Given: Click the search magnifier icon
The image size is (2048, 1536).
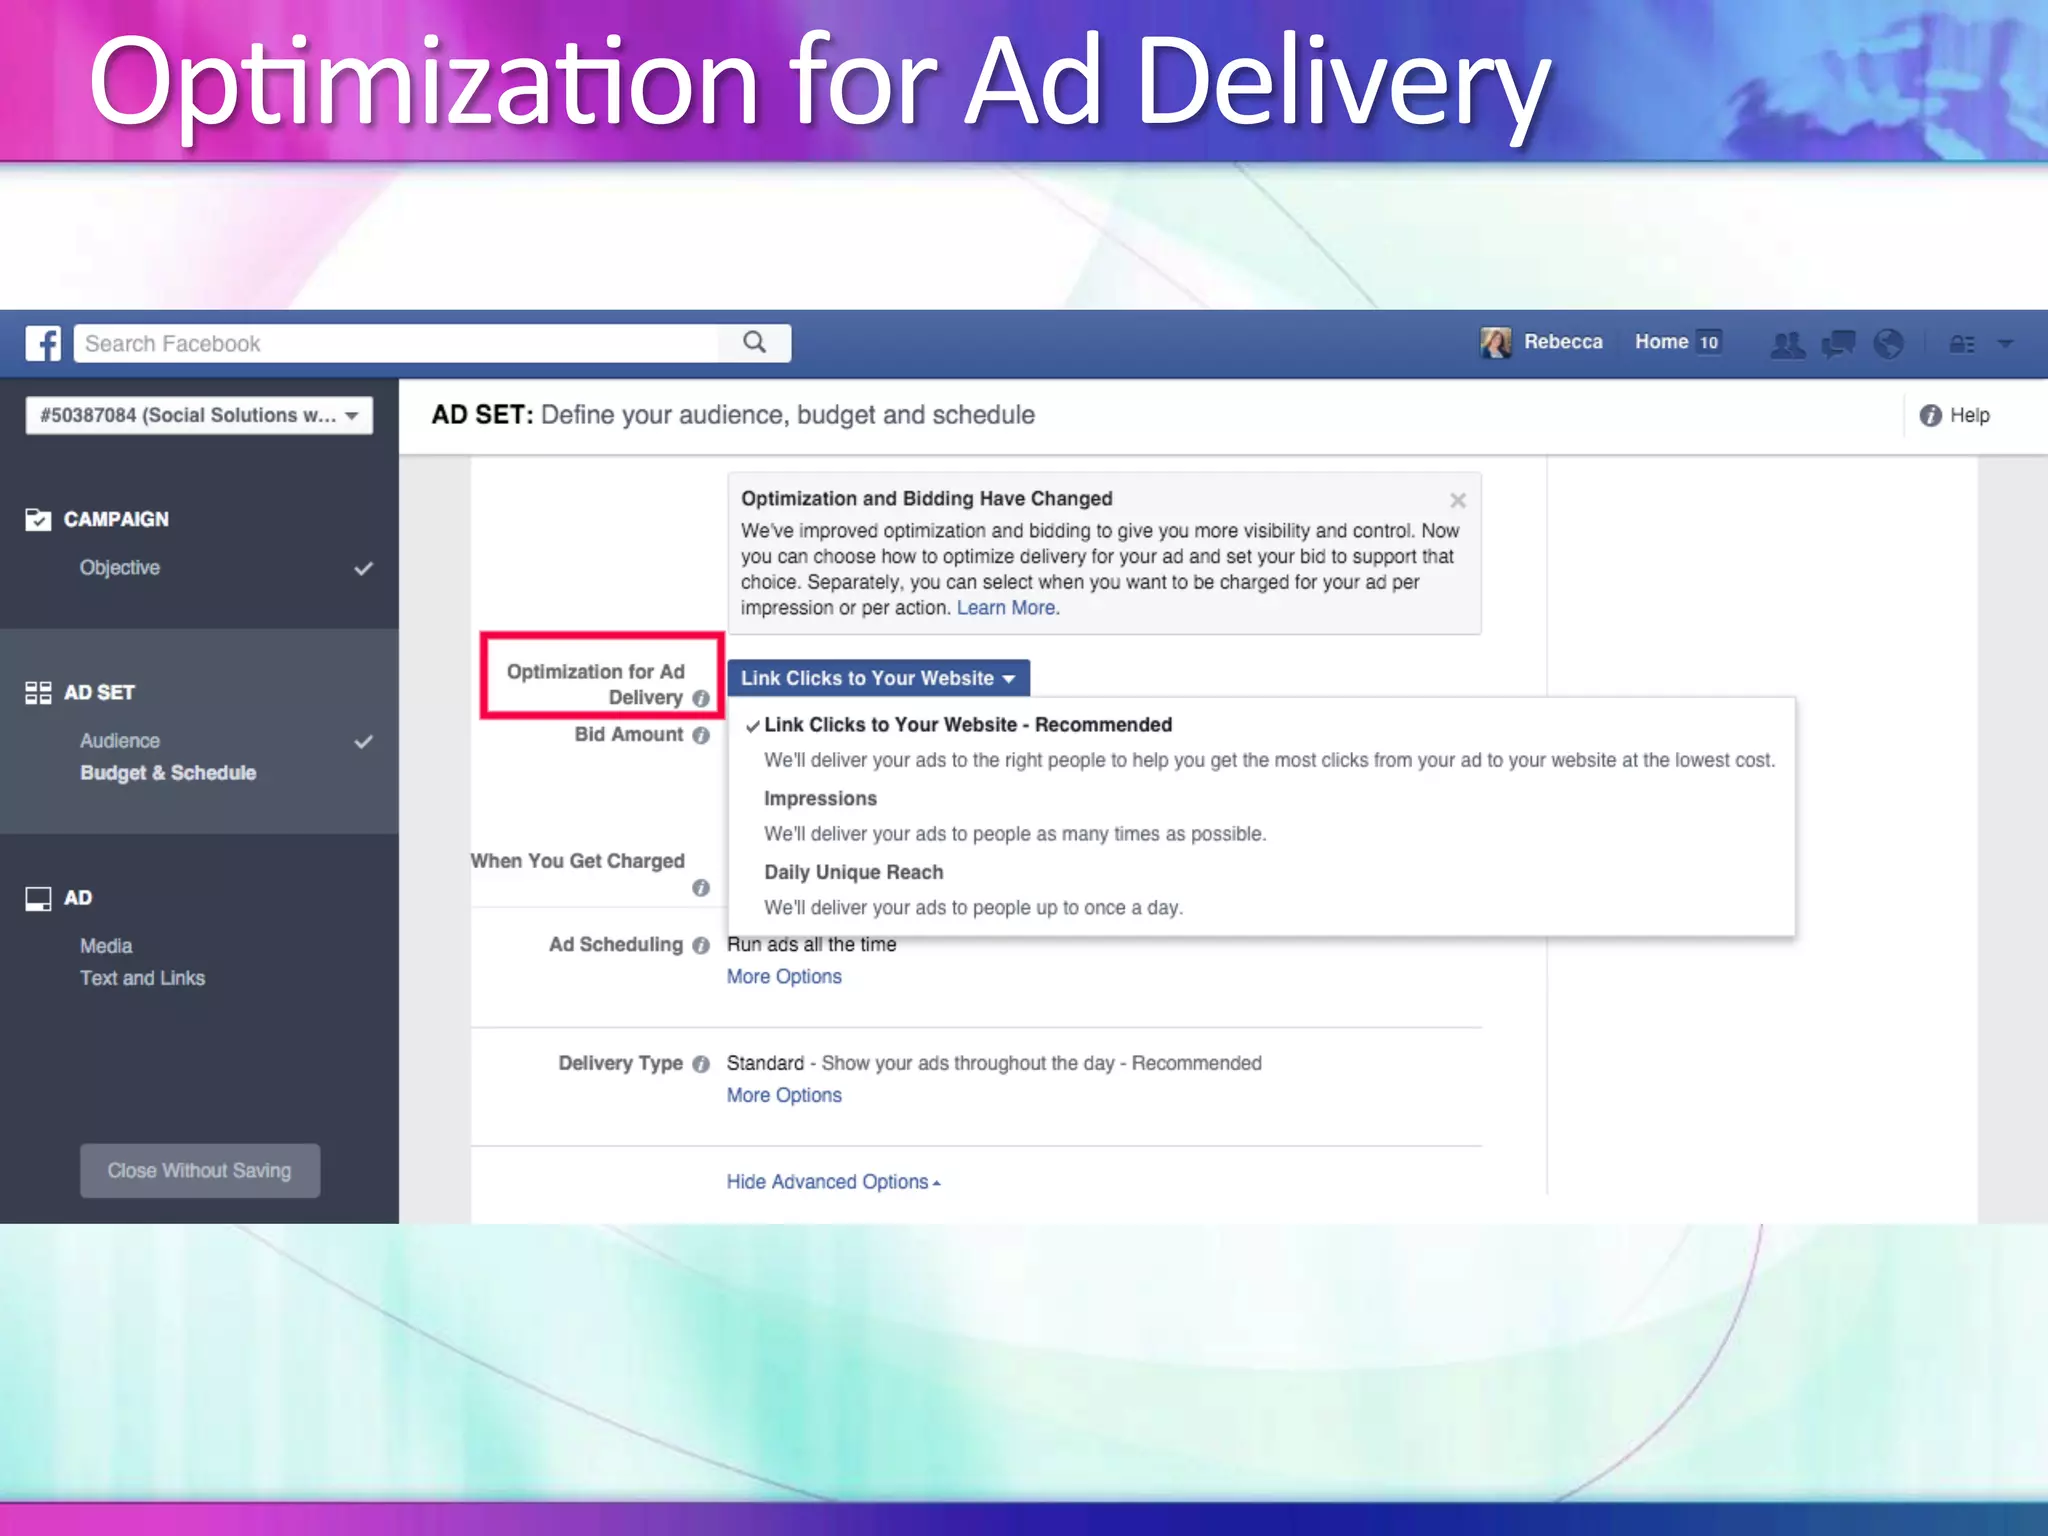Looking at the screenshot, I should (x=755, y=343).
